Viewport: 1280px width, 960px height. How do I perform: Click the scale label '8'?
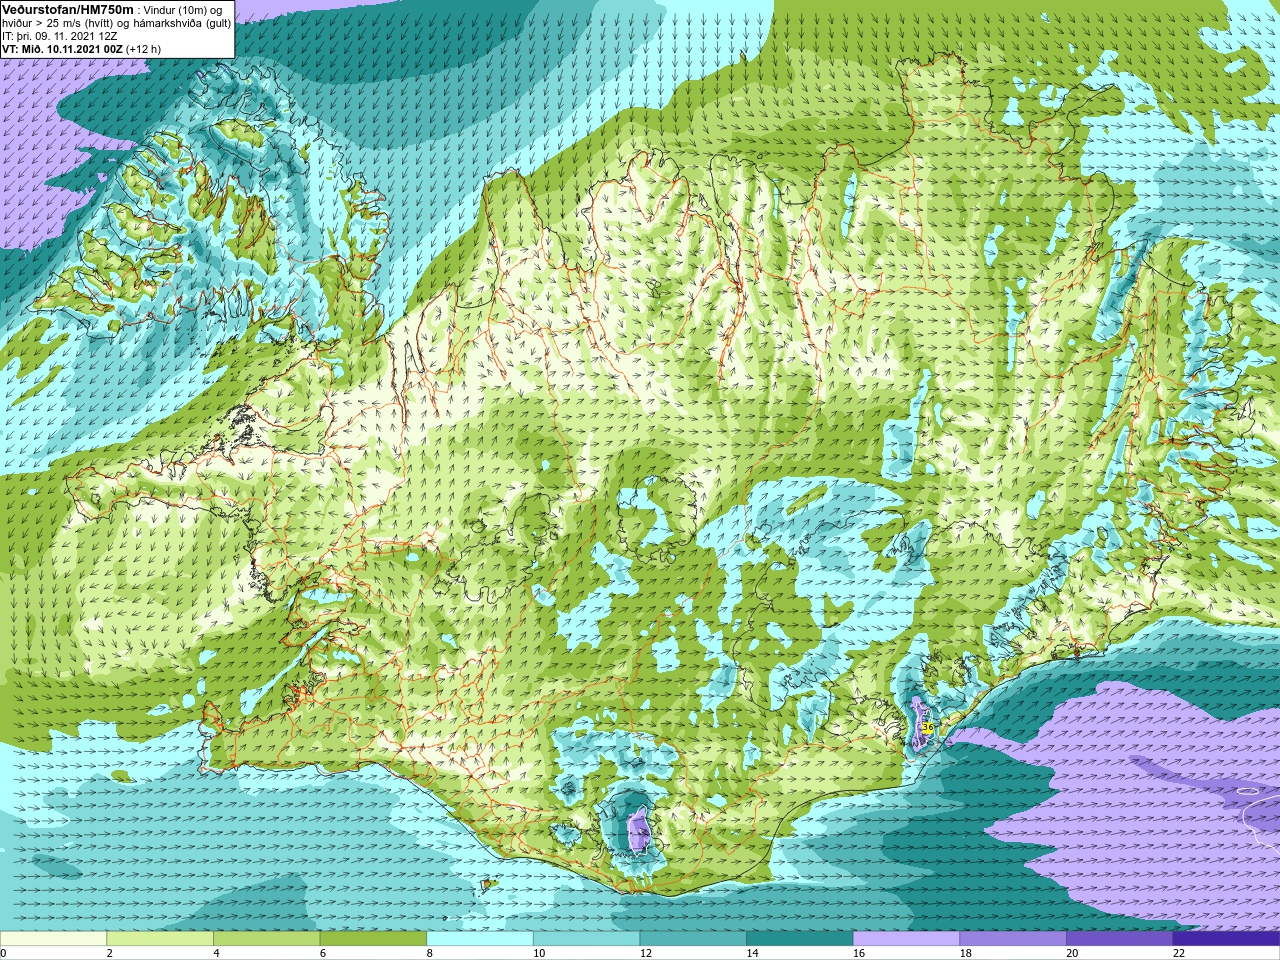(x=430, y=953)
